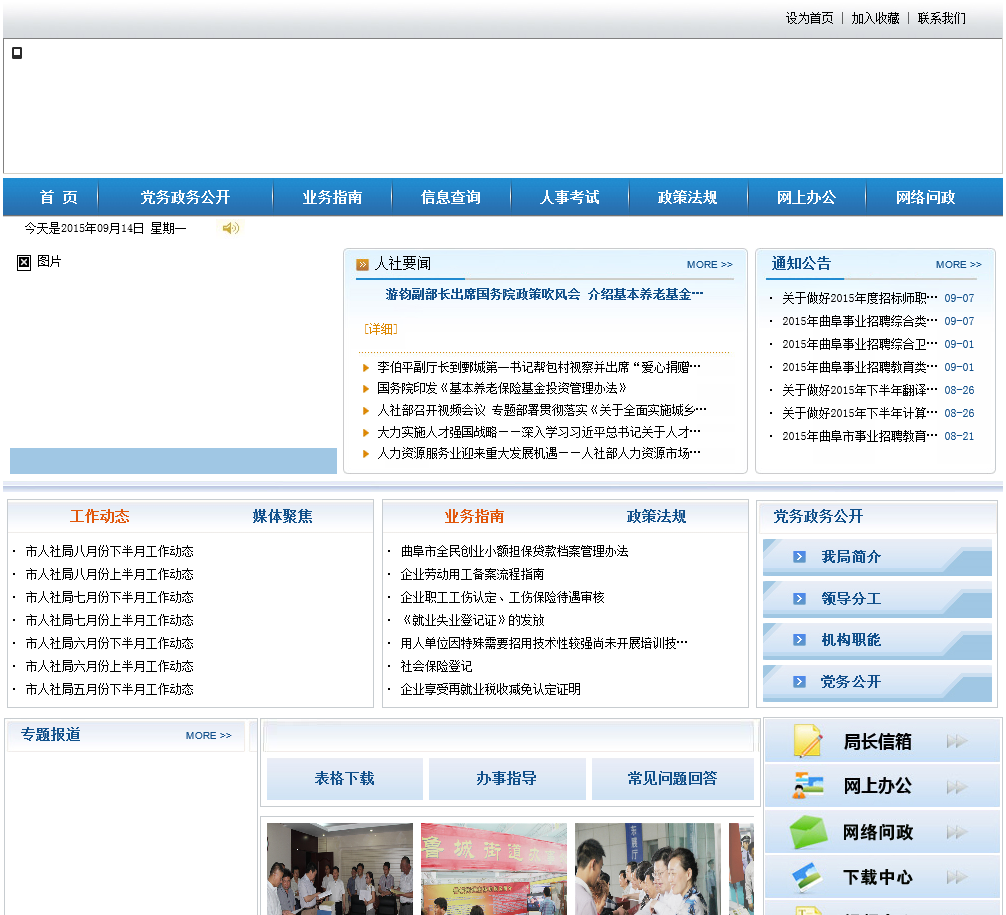
Task: Click the green 网络问政 envelope icon
Action: pos(807,832)
